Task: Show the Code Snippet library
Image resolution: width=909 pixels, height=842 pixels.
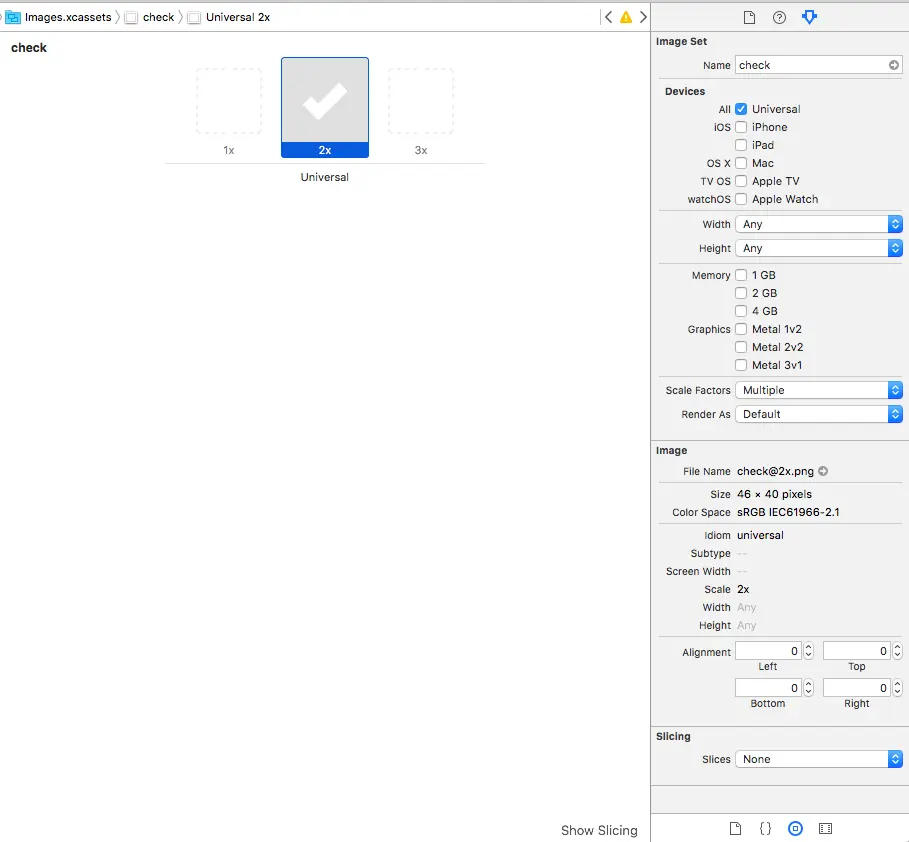Action: click(x=765, y=828)
